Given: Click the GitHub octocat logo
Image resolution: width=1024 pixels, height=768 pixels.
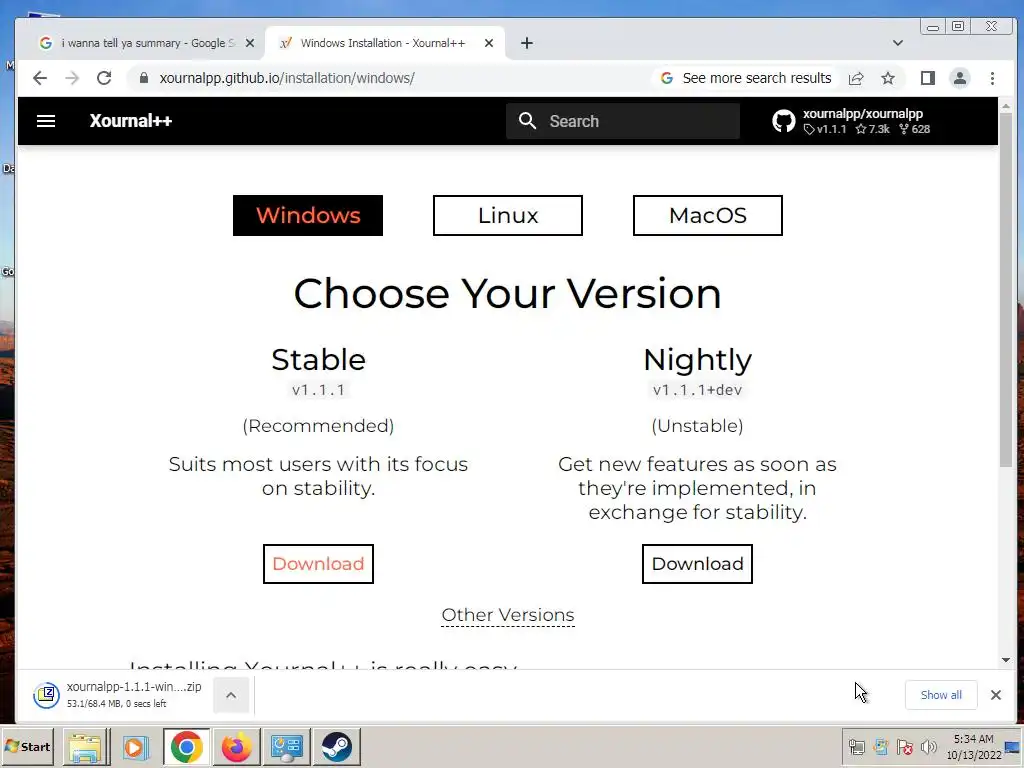Looking at the screenshot, I should tap(784, 121).
